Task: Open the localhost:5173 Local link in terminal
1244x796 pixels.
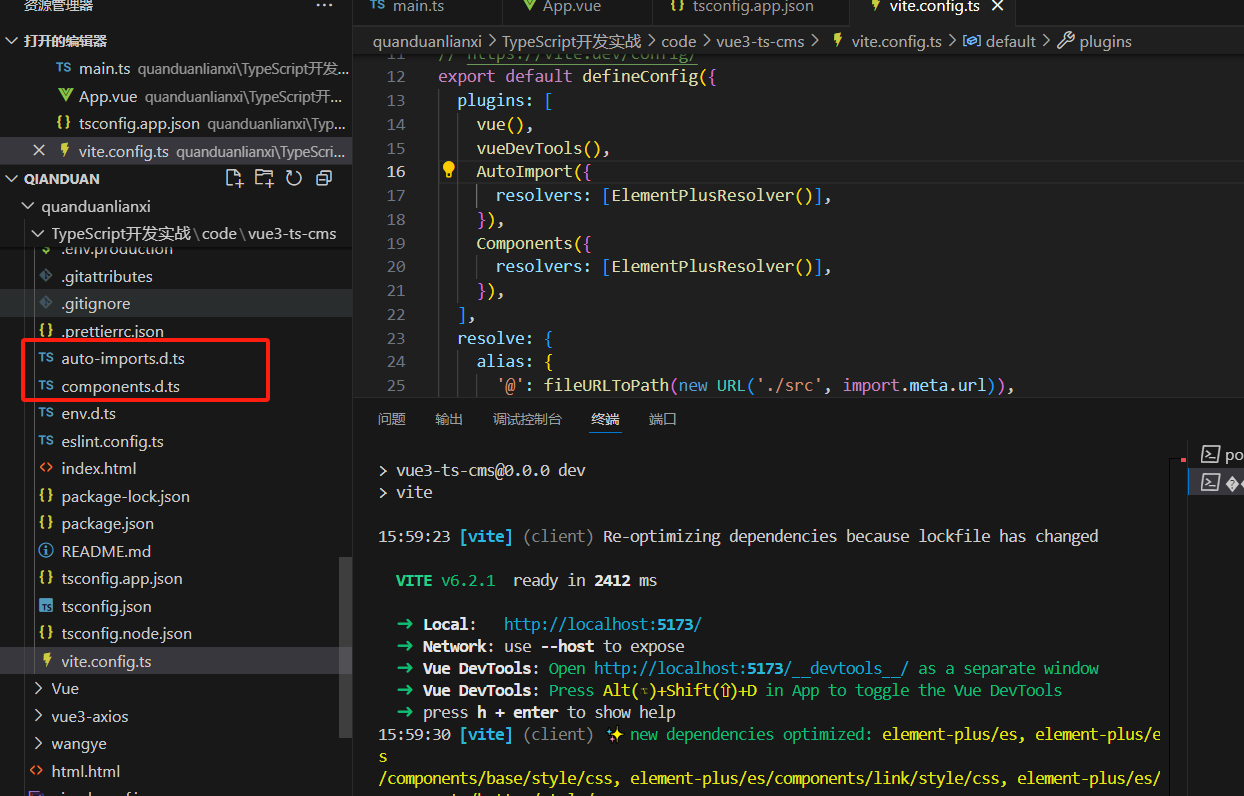Action: tap(603, 624)
